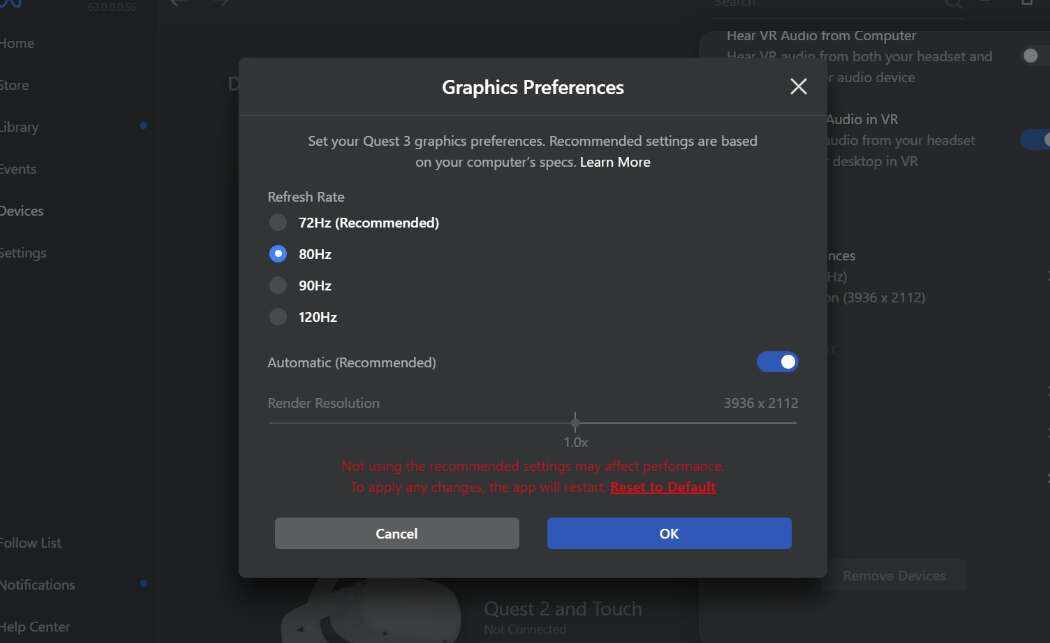Open Library from the sidebar
The height and width of the screenshot is (643, 1050).
pos(19,127)
